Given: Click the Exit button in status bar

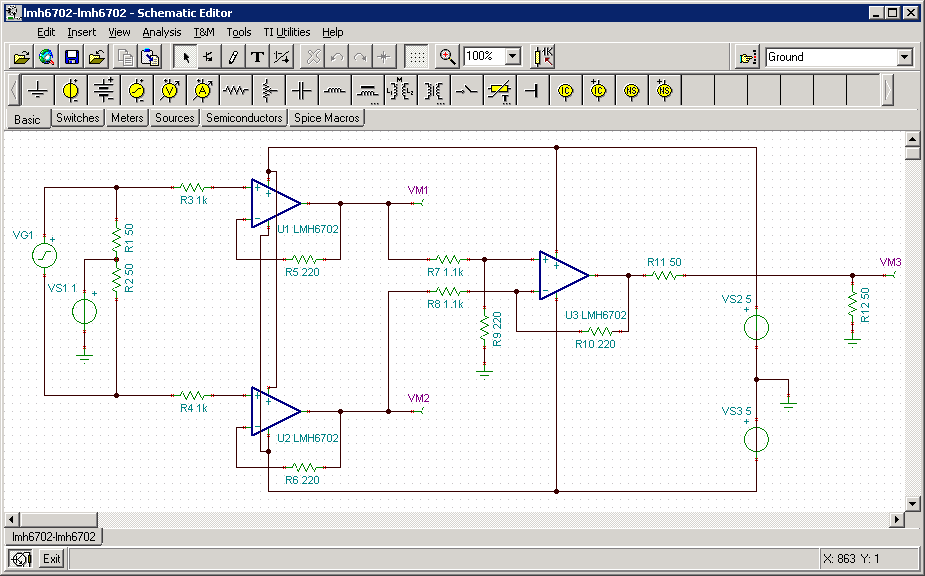Looking at the screenshot, I should point(51,558).
